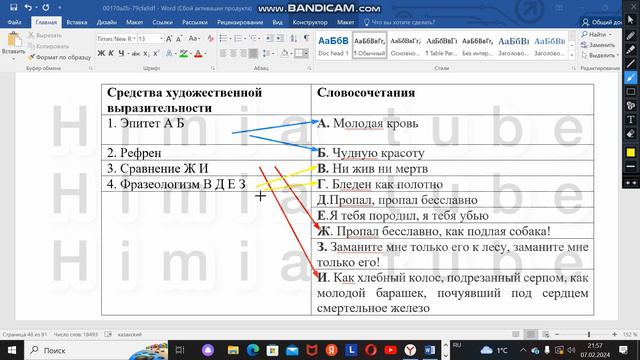Clear all formatting icon
The width and height of the screenshot is (640, 360).
pos(210,39)
